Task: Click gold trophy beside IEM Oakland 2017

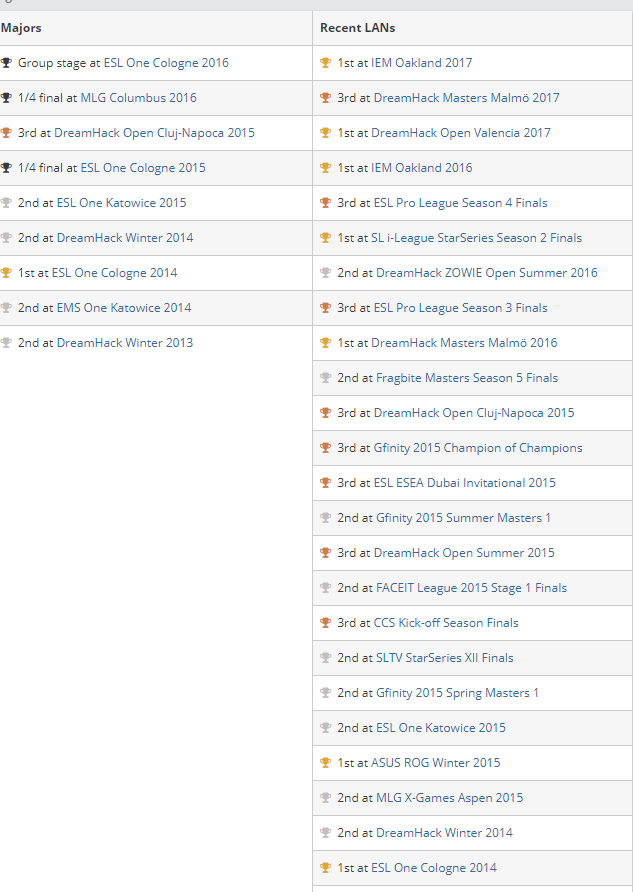Action: pyautogui.click(x=325, y=63)
